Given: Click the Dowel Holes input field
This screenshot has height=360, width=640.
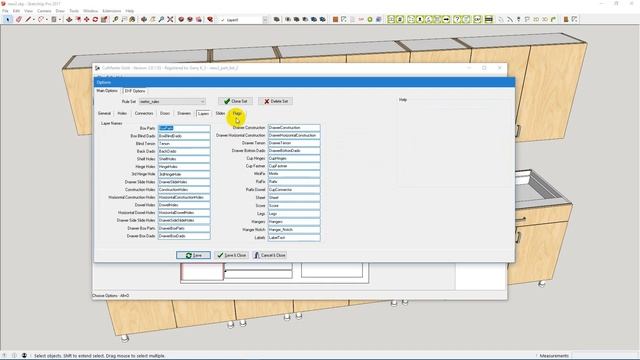Looking at the screenshot, I should click(x=184, y=205).
